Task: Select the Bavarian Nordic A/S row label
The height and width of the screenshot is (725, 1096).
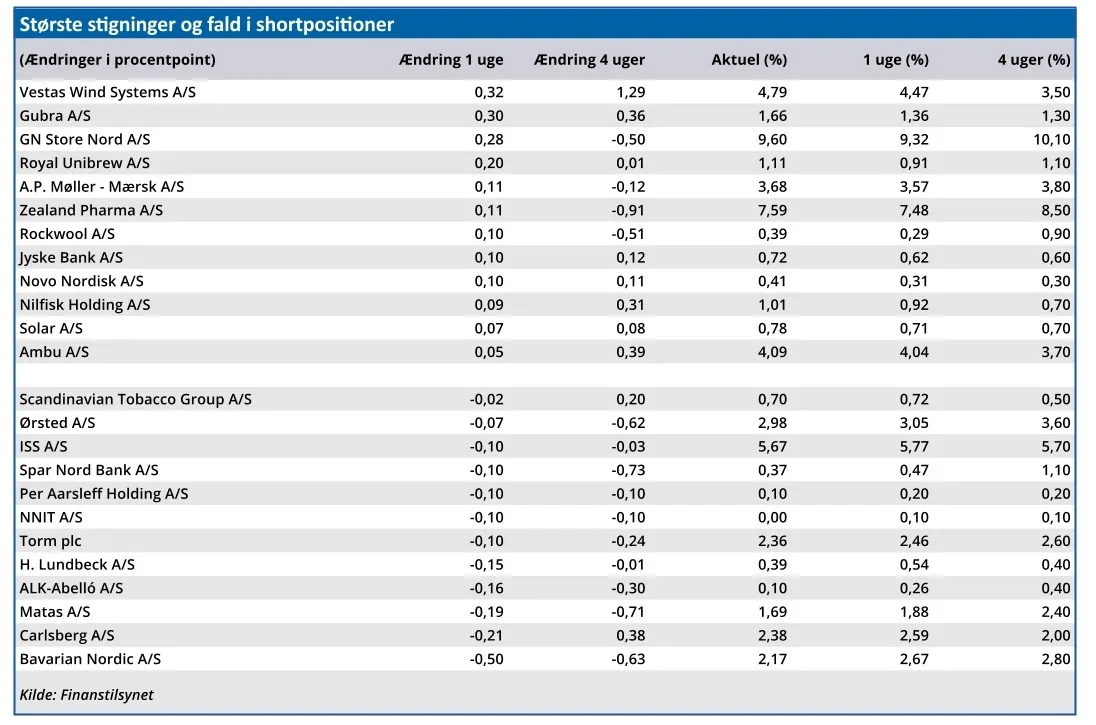Action: point(90,659)
